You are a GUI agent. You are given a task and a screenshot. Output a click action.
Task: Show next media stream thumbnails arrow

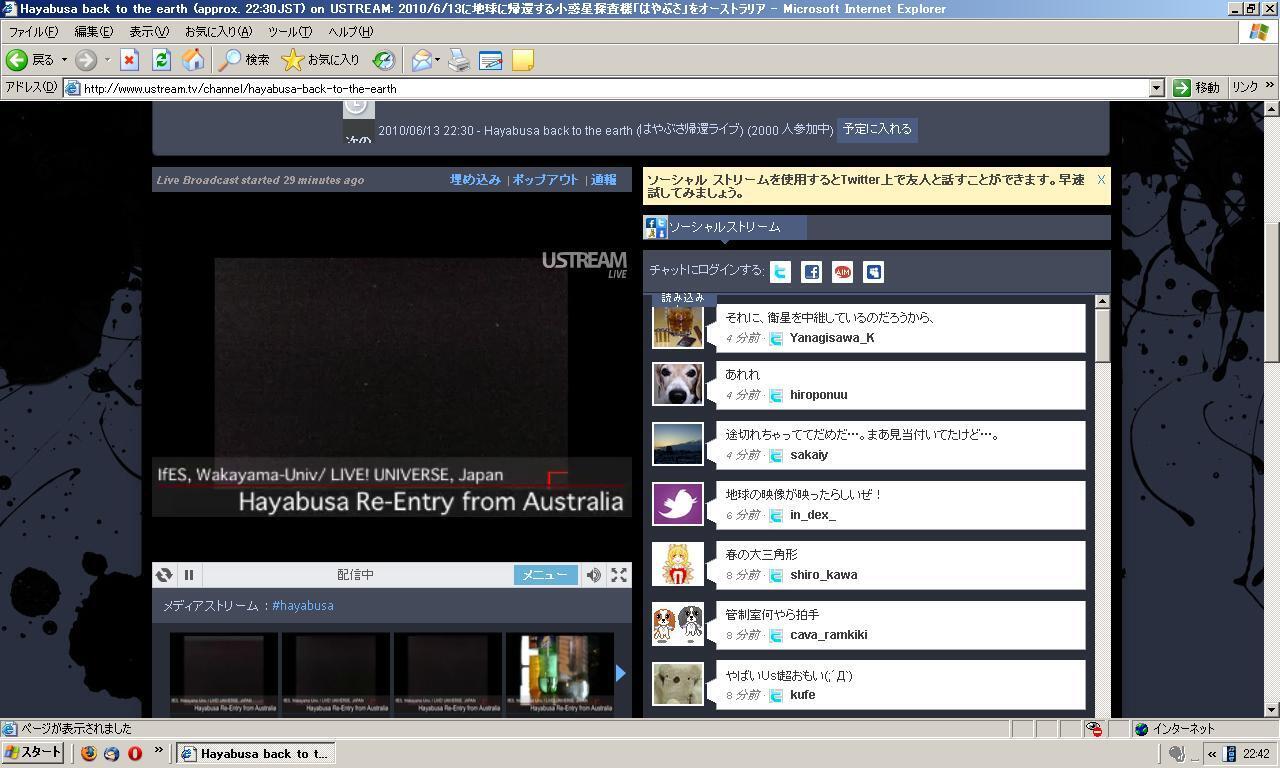click(620, 673)
